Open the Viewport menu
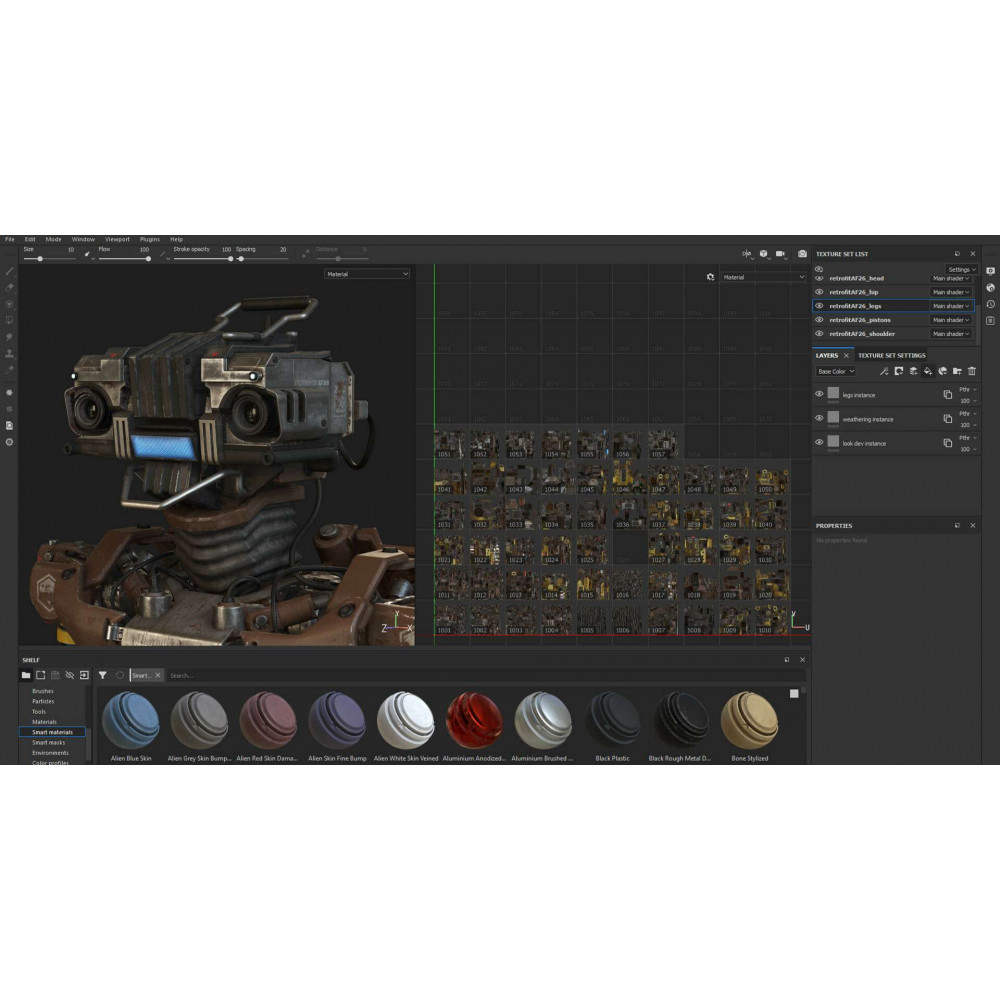This screenshot has height=1000, width=1000. click(117, 240)
